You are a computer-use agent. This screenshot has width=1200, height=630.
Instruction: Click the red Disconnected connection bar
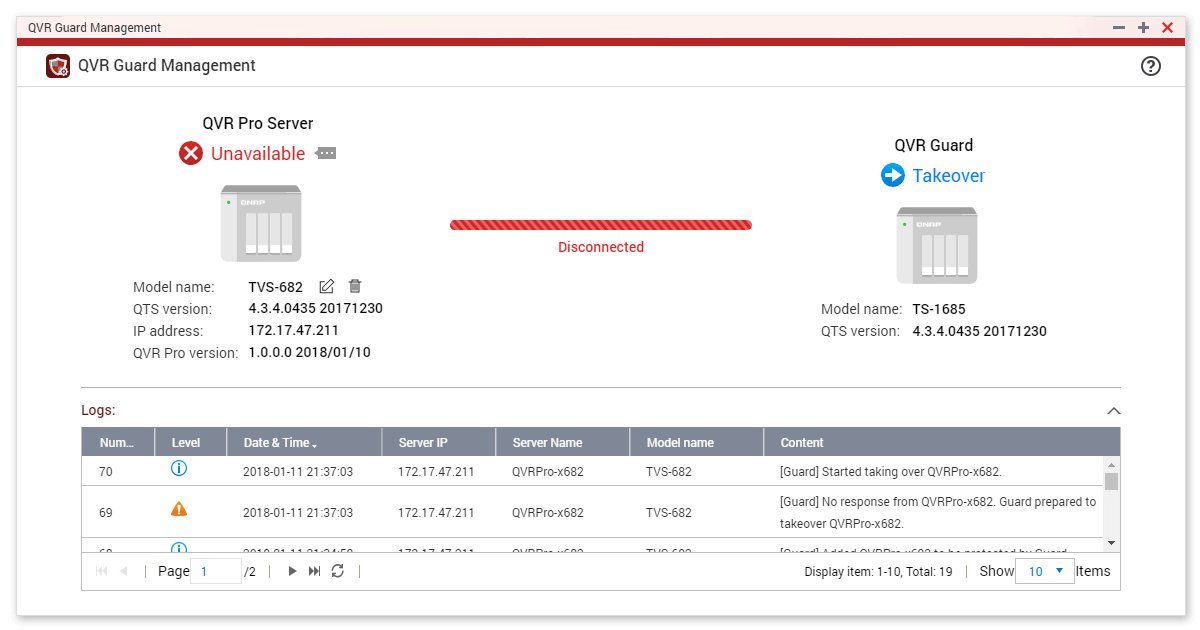tap(600, 225)
